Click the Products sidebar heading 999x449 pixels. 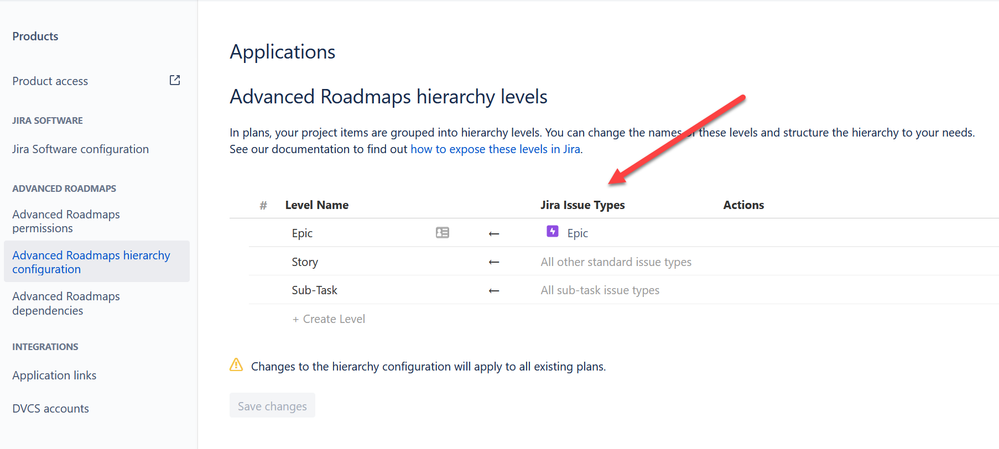pyautogui.click(x=35, y=36)
